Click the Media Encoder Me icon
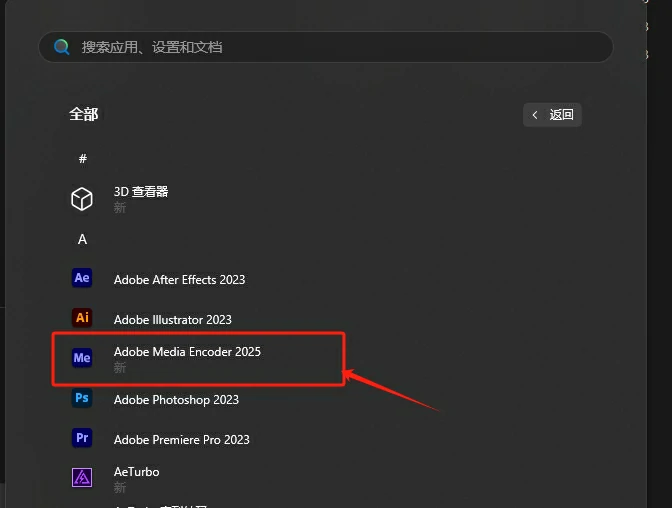The image size is (672, 508). pos(82,358)
